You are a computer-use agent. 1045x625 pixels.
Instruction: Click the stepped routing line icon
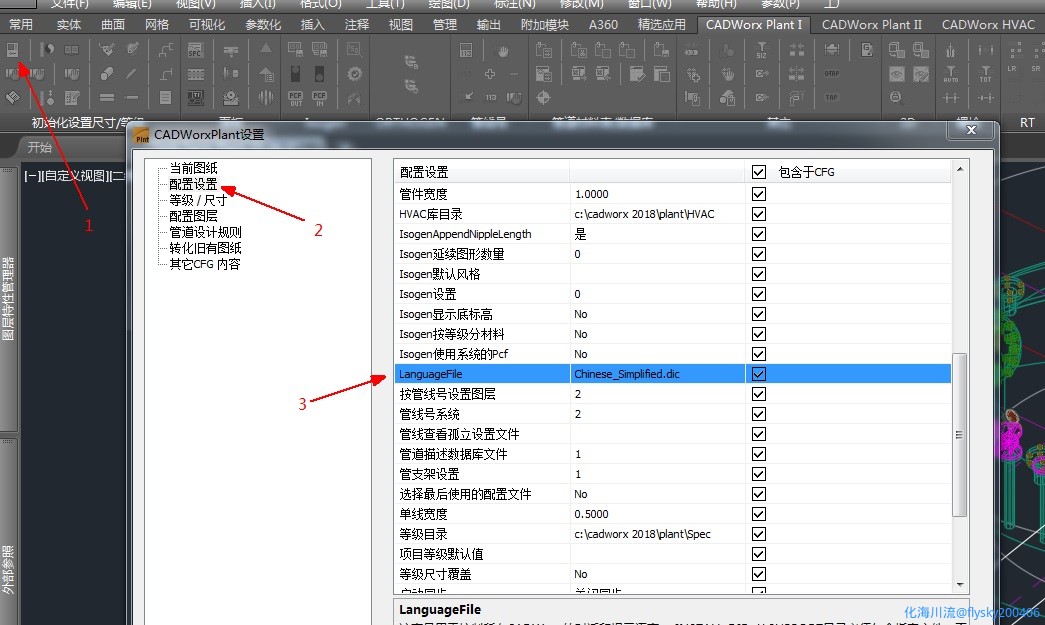click(166, 50)
